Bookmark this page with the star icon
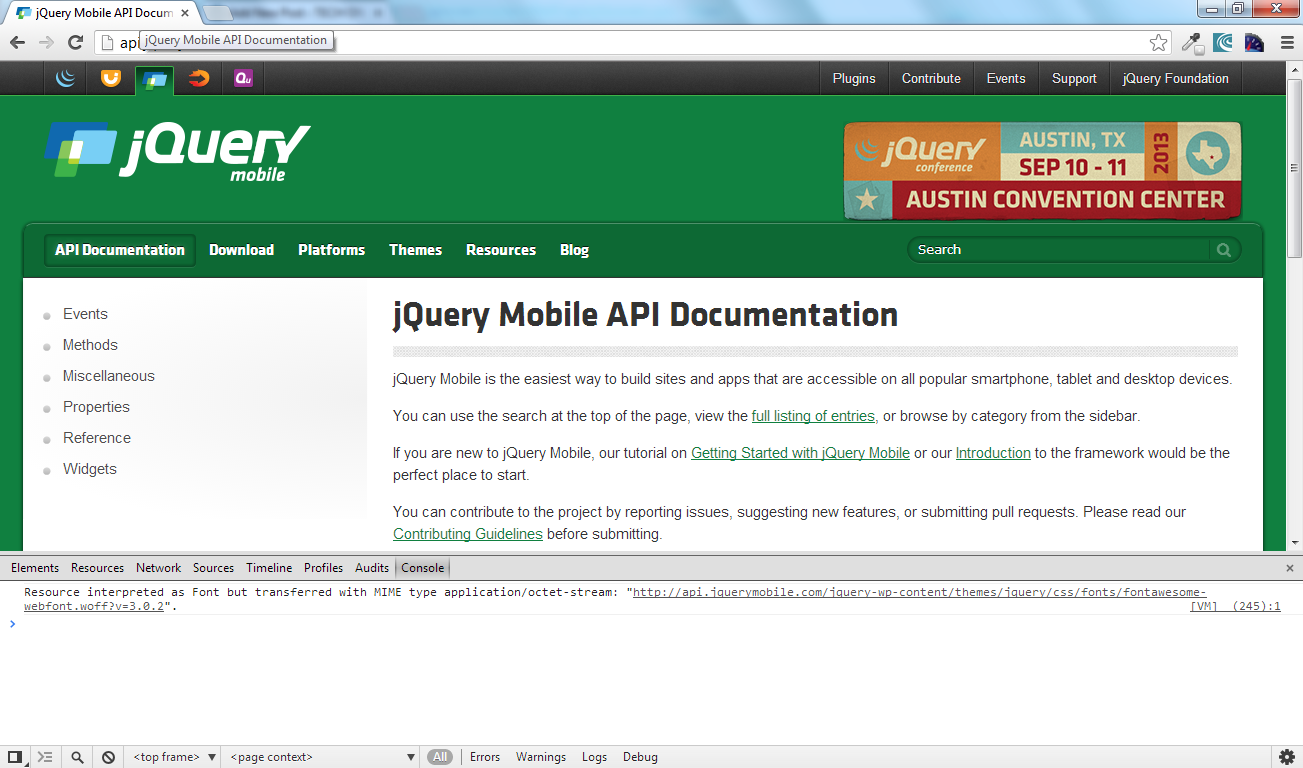 [x=1158, y=42]
